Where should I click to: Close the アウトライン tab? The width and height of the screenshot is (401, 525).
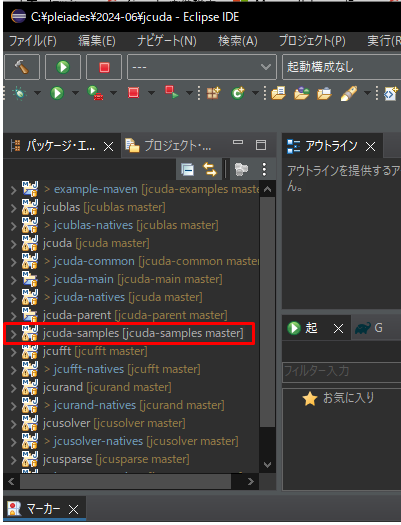tap(370, 146)
